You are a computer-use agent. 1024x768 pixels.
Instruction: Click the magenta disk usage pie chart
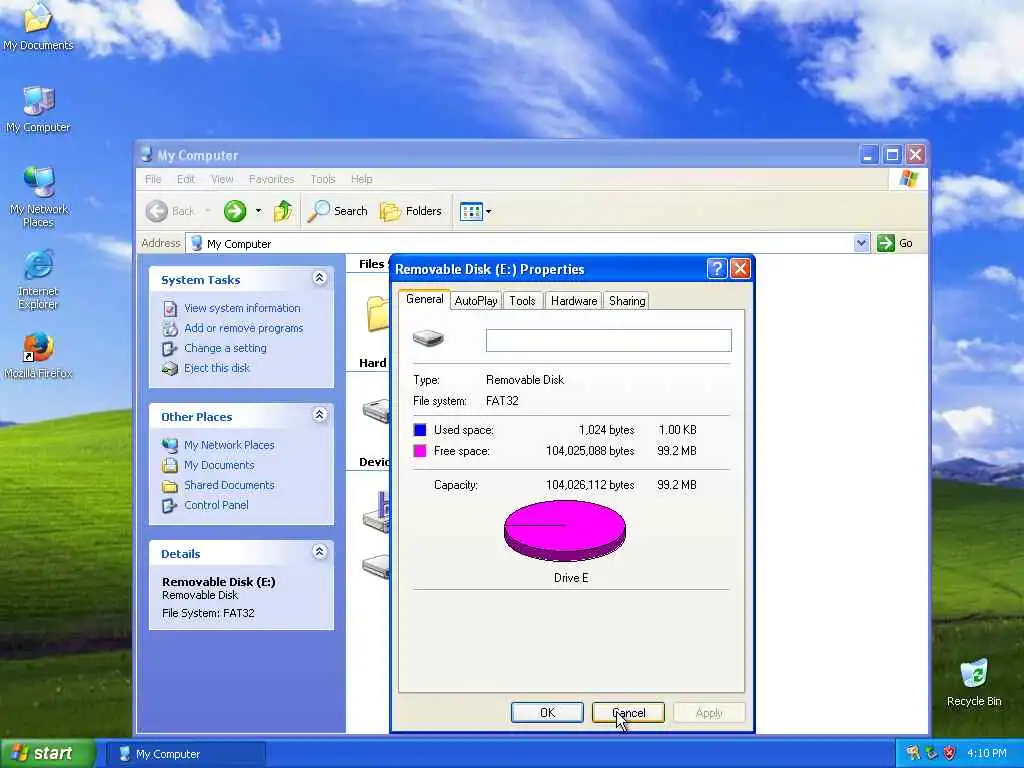click(x=565, y=530)
